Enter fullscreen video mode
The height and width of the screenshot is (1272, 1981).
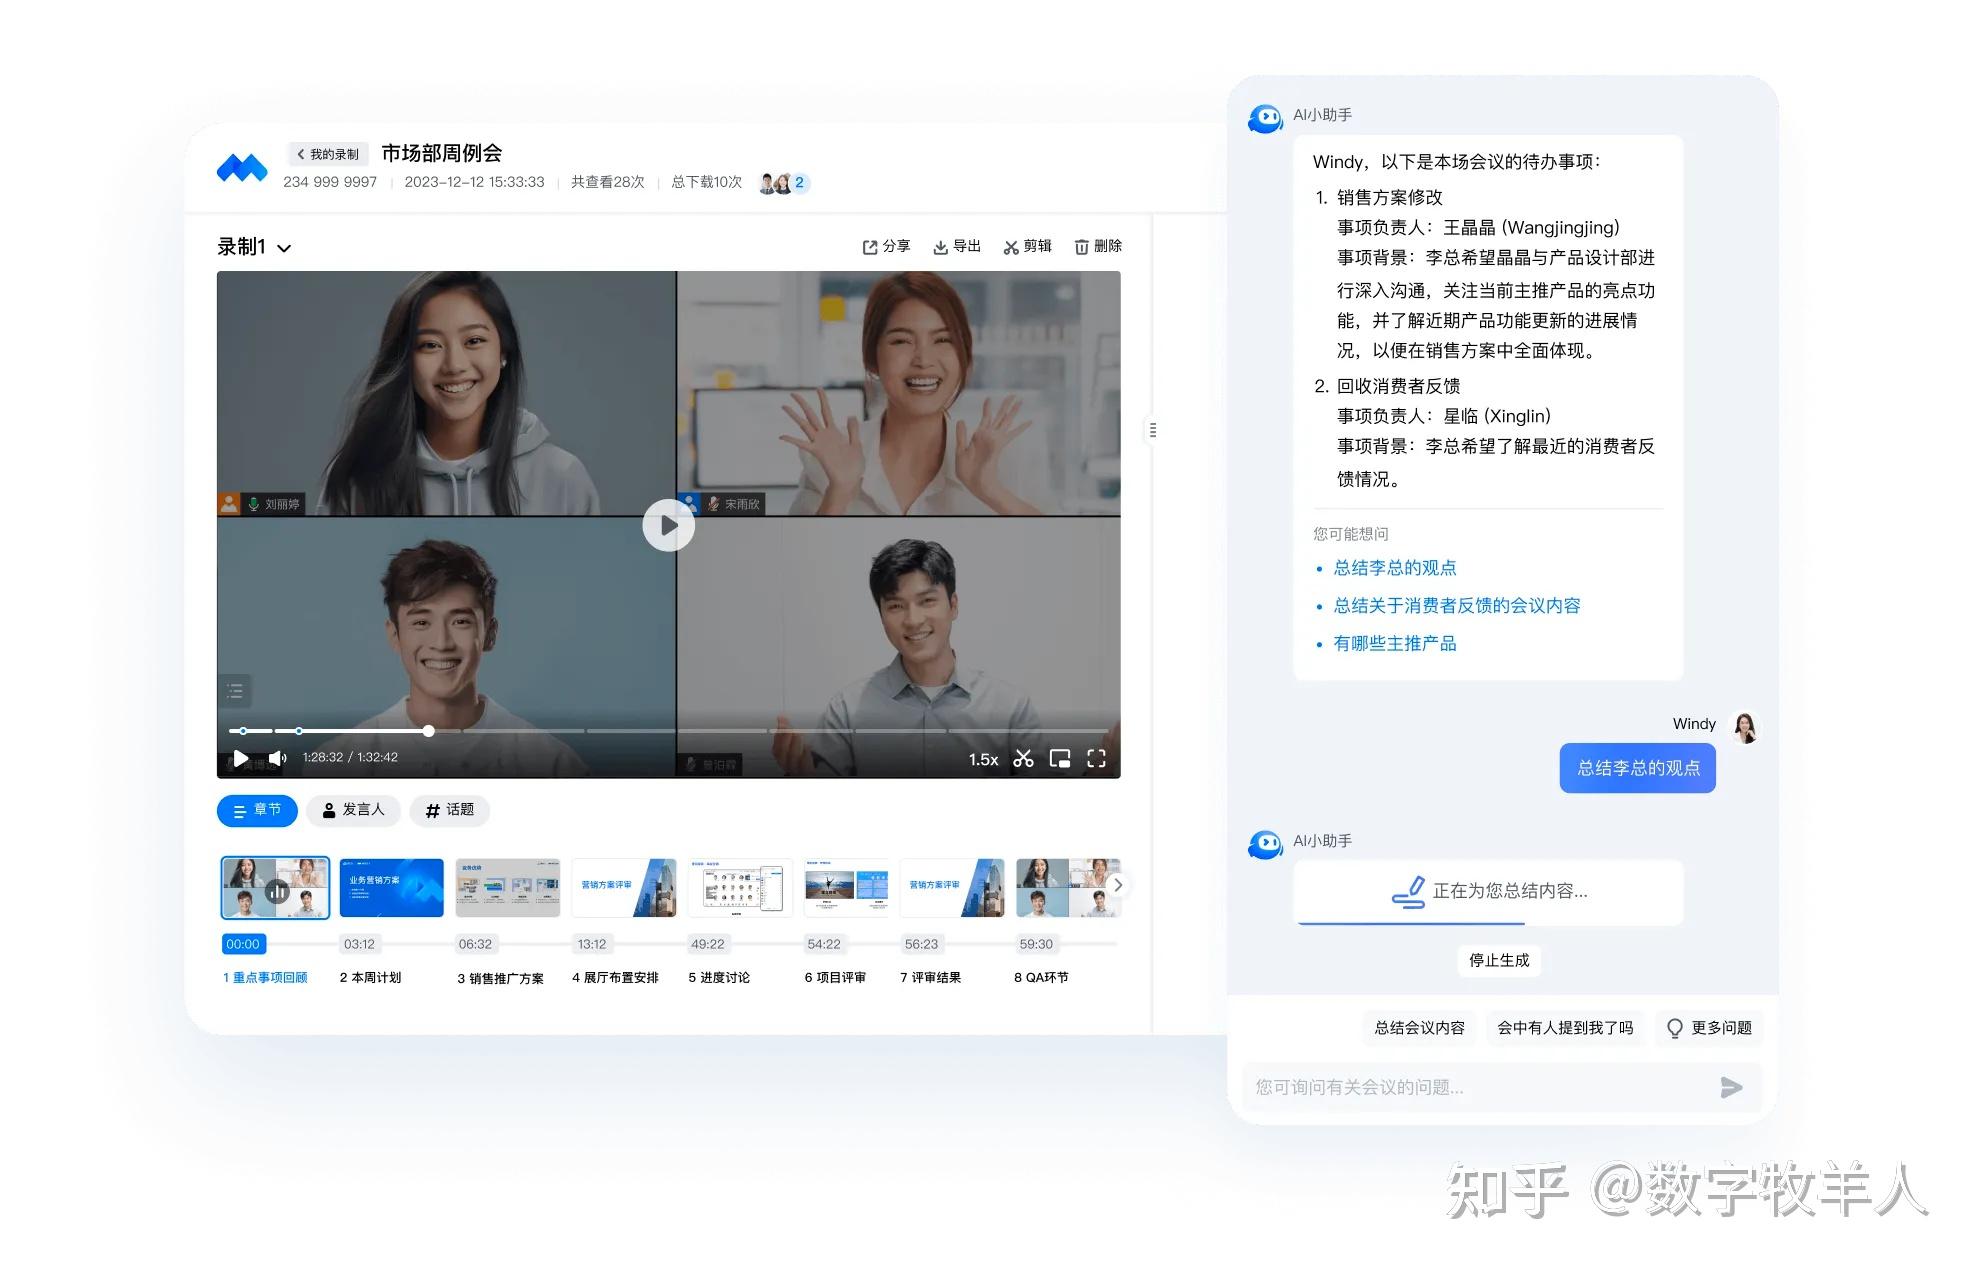point(1096,759)
